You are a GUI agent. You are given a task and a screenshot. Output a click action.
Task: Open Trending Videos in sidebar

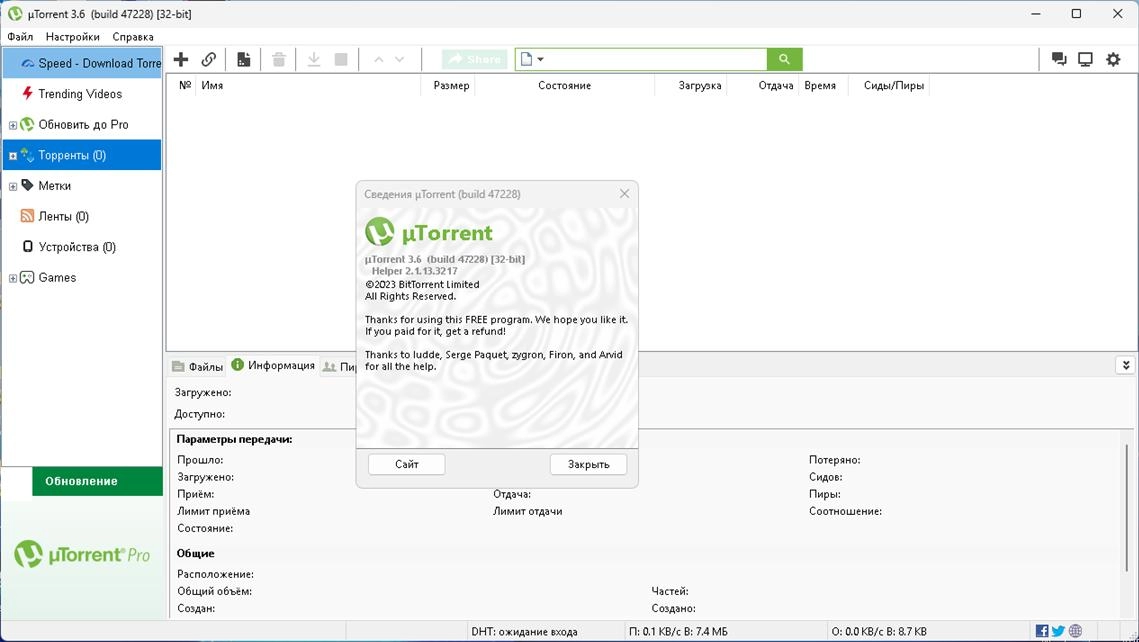[x=80, y=94]
